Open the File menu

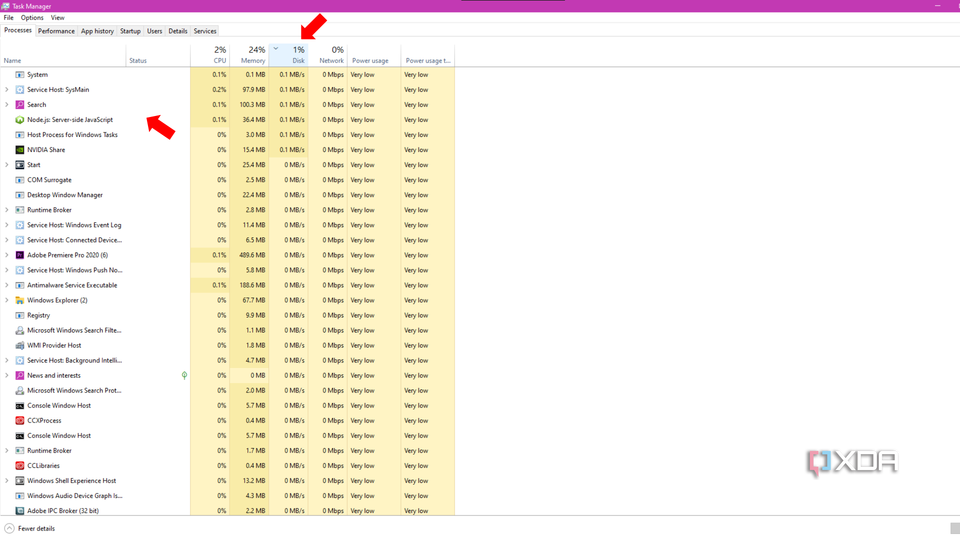[9, 18]
